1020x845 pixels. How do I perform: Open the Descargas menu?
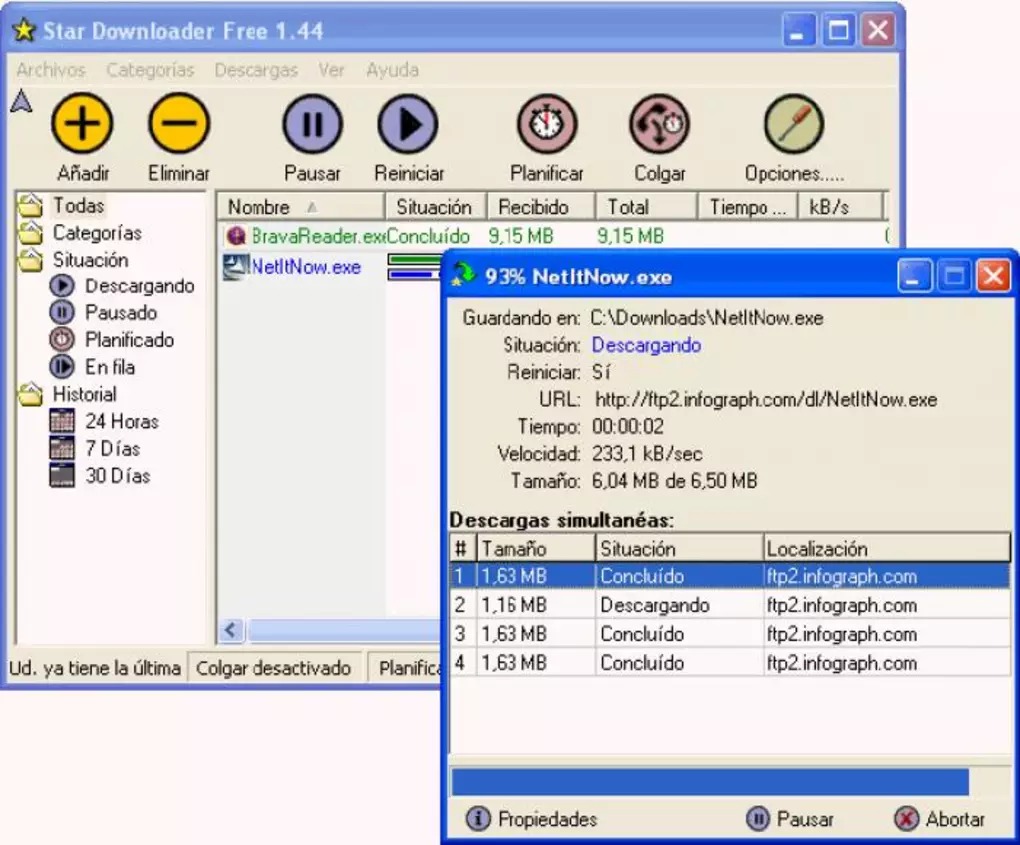256,70
